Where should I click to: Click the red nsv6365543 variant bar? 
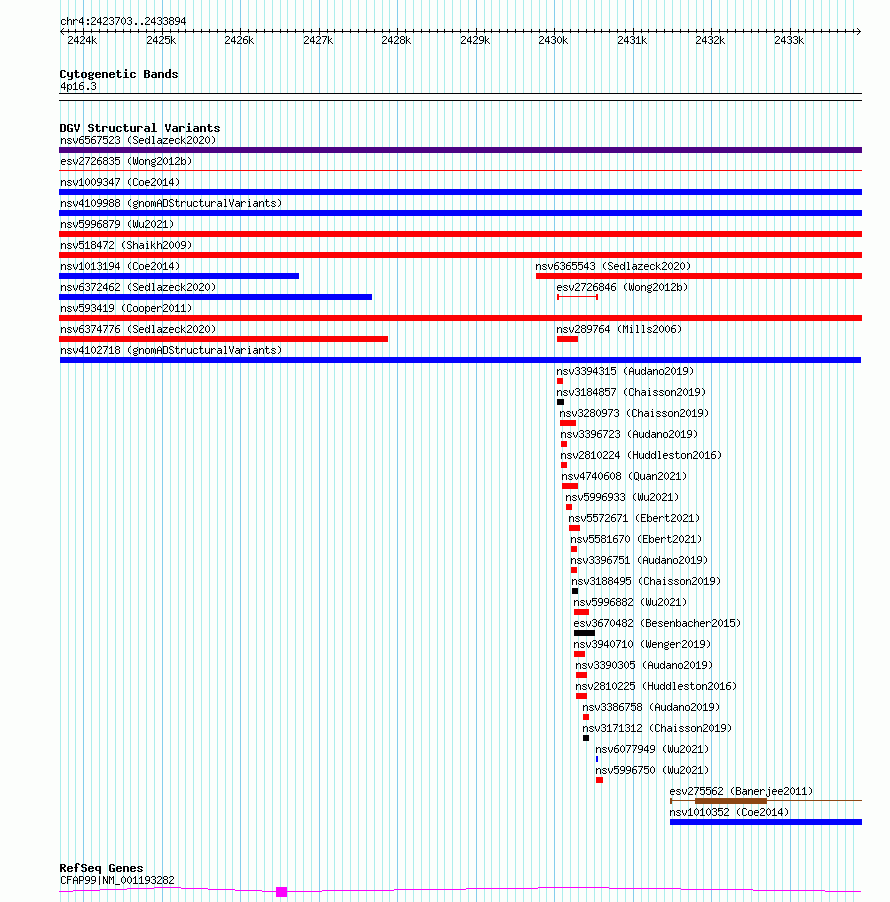tap(699, 276)
